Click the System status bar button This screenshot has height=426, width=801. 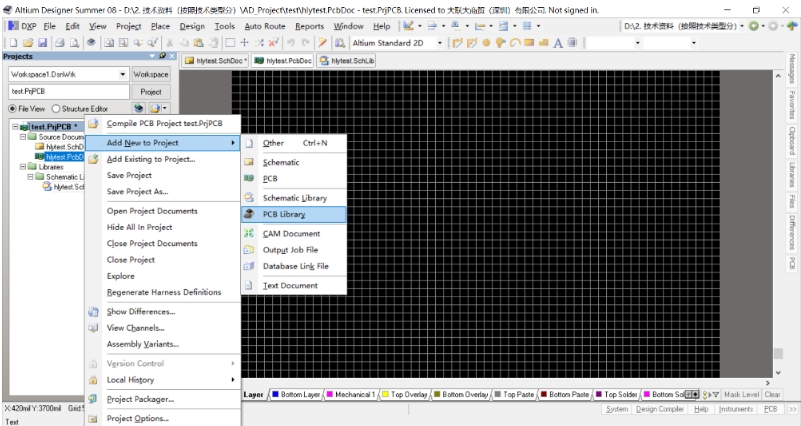coord(617,409)
